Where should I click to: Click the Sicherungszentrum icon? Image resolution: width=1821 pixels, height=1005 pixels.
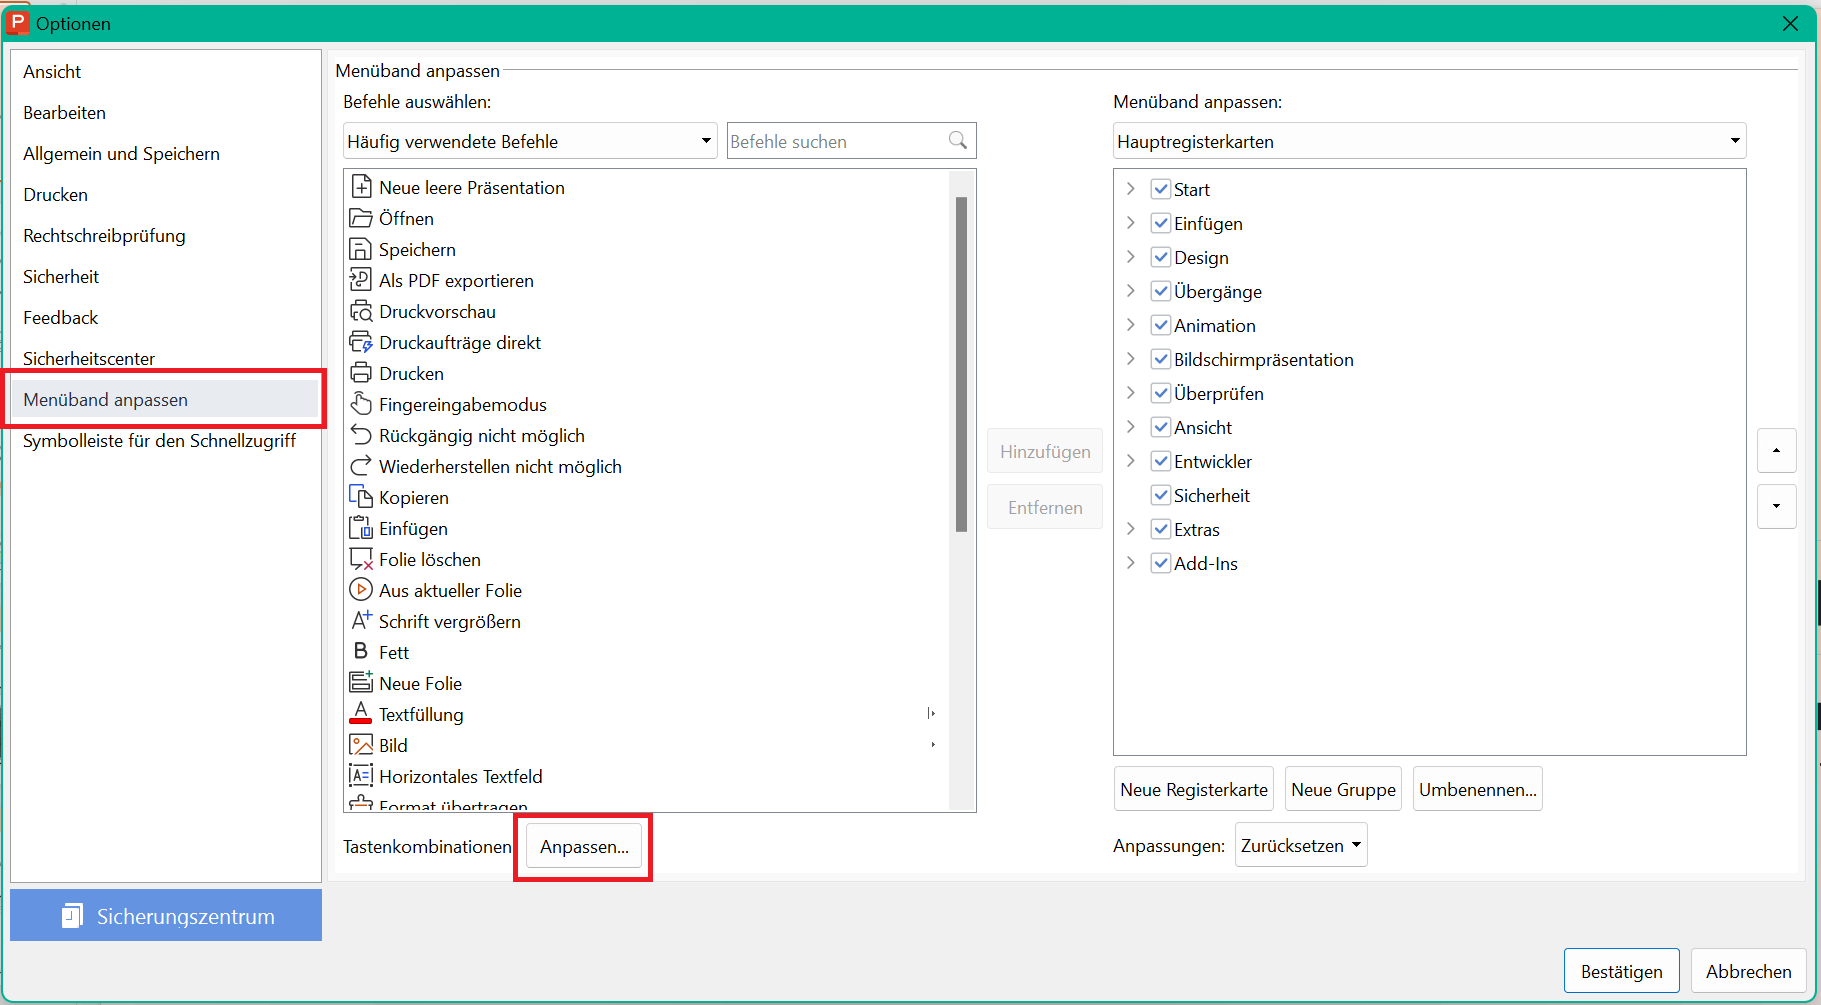[x=72, y=916]
